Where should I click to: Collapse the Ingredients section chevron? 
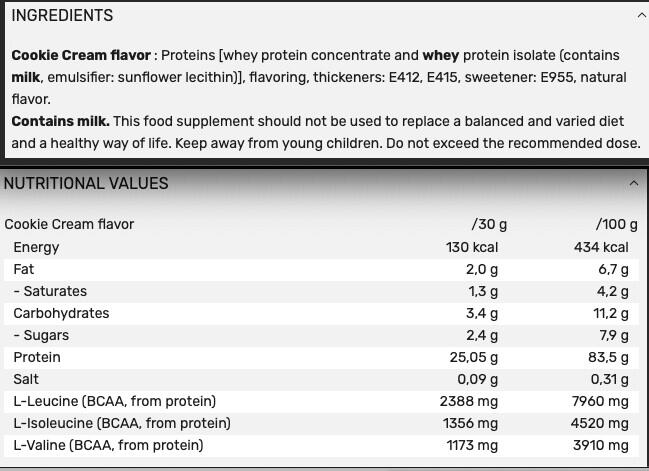(641, 15)
